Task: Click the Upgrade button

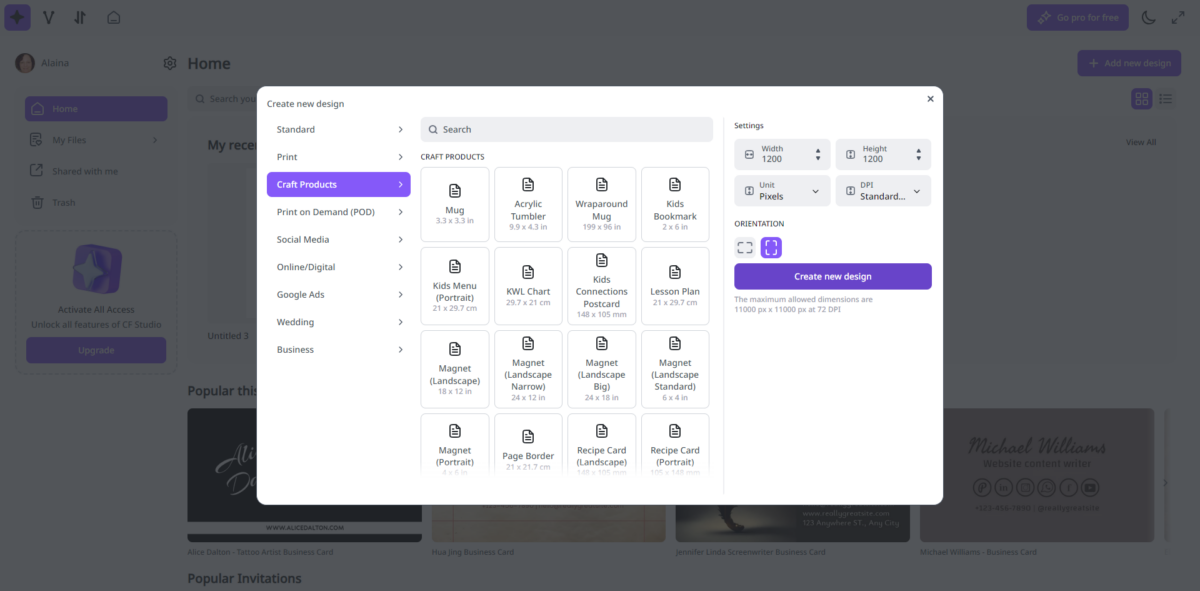Action: (x=96, y=350)
